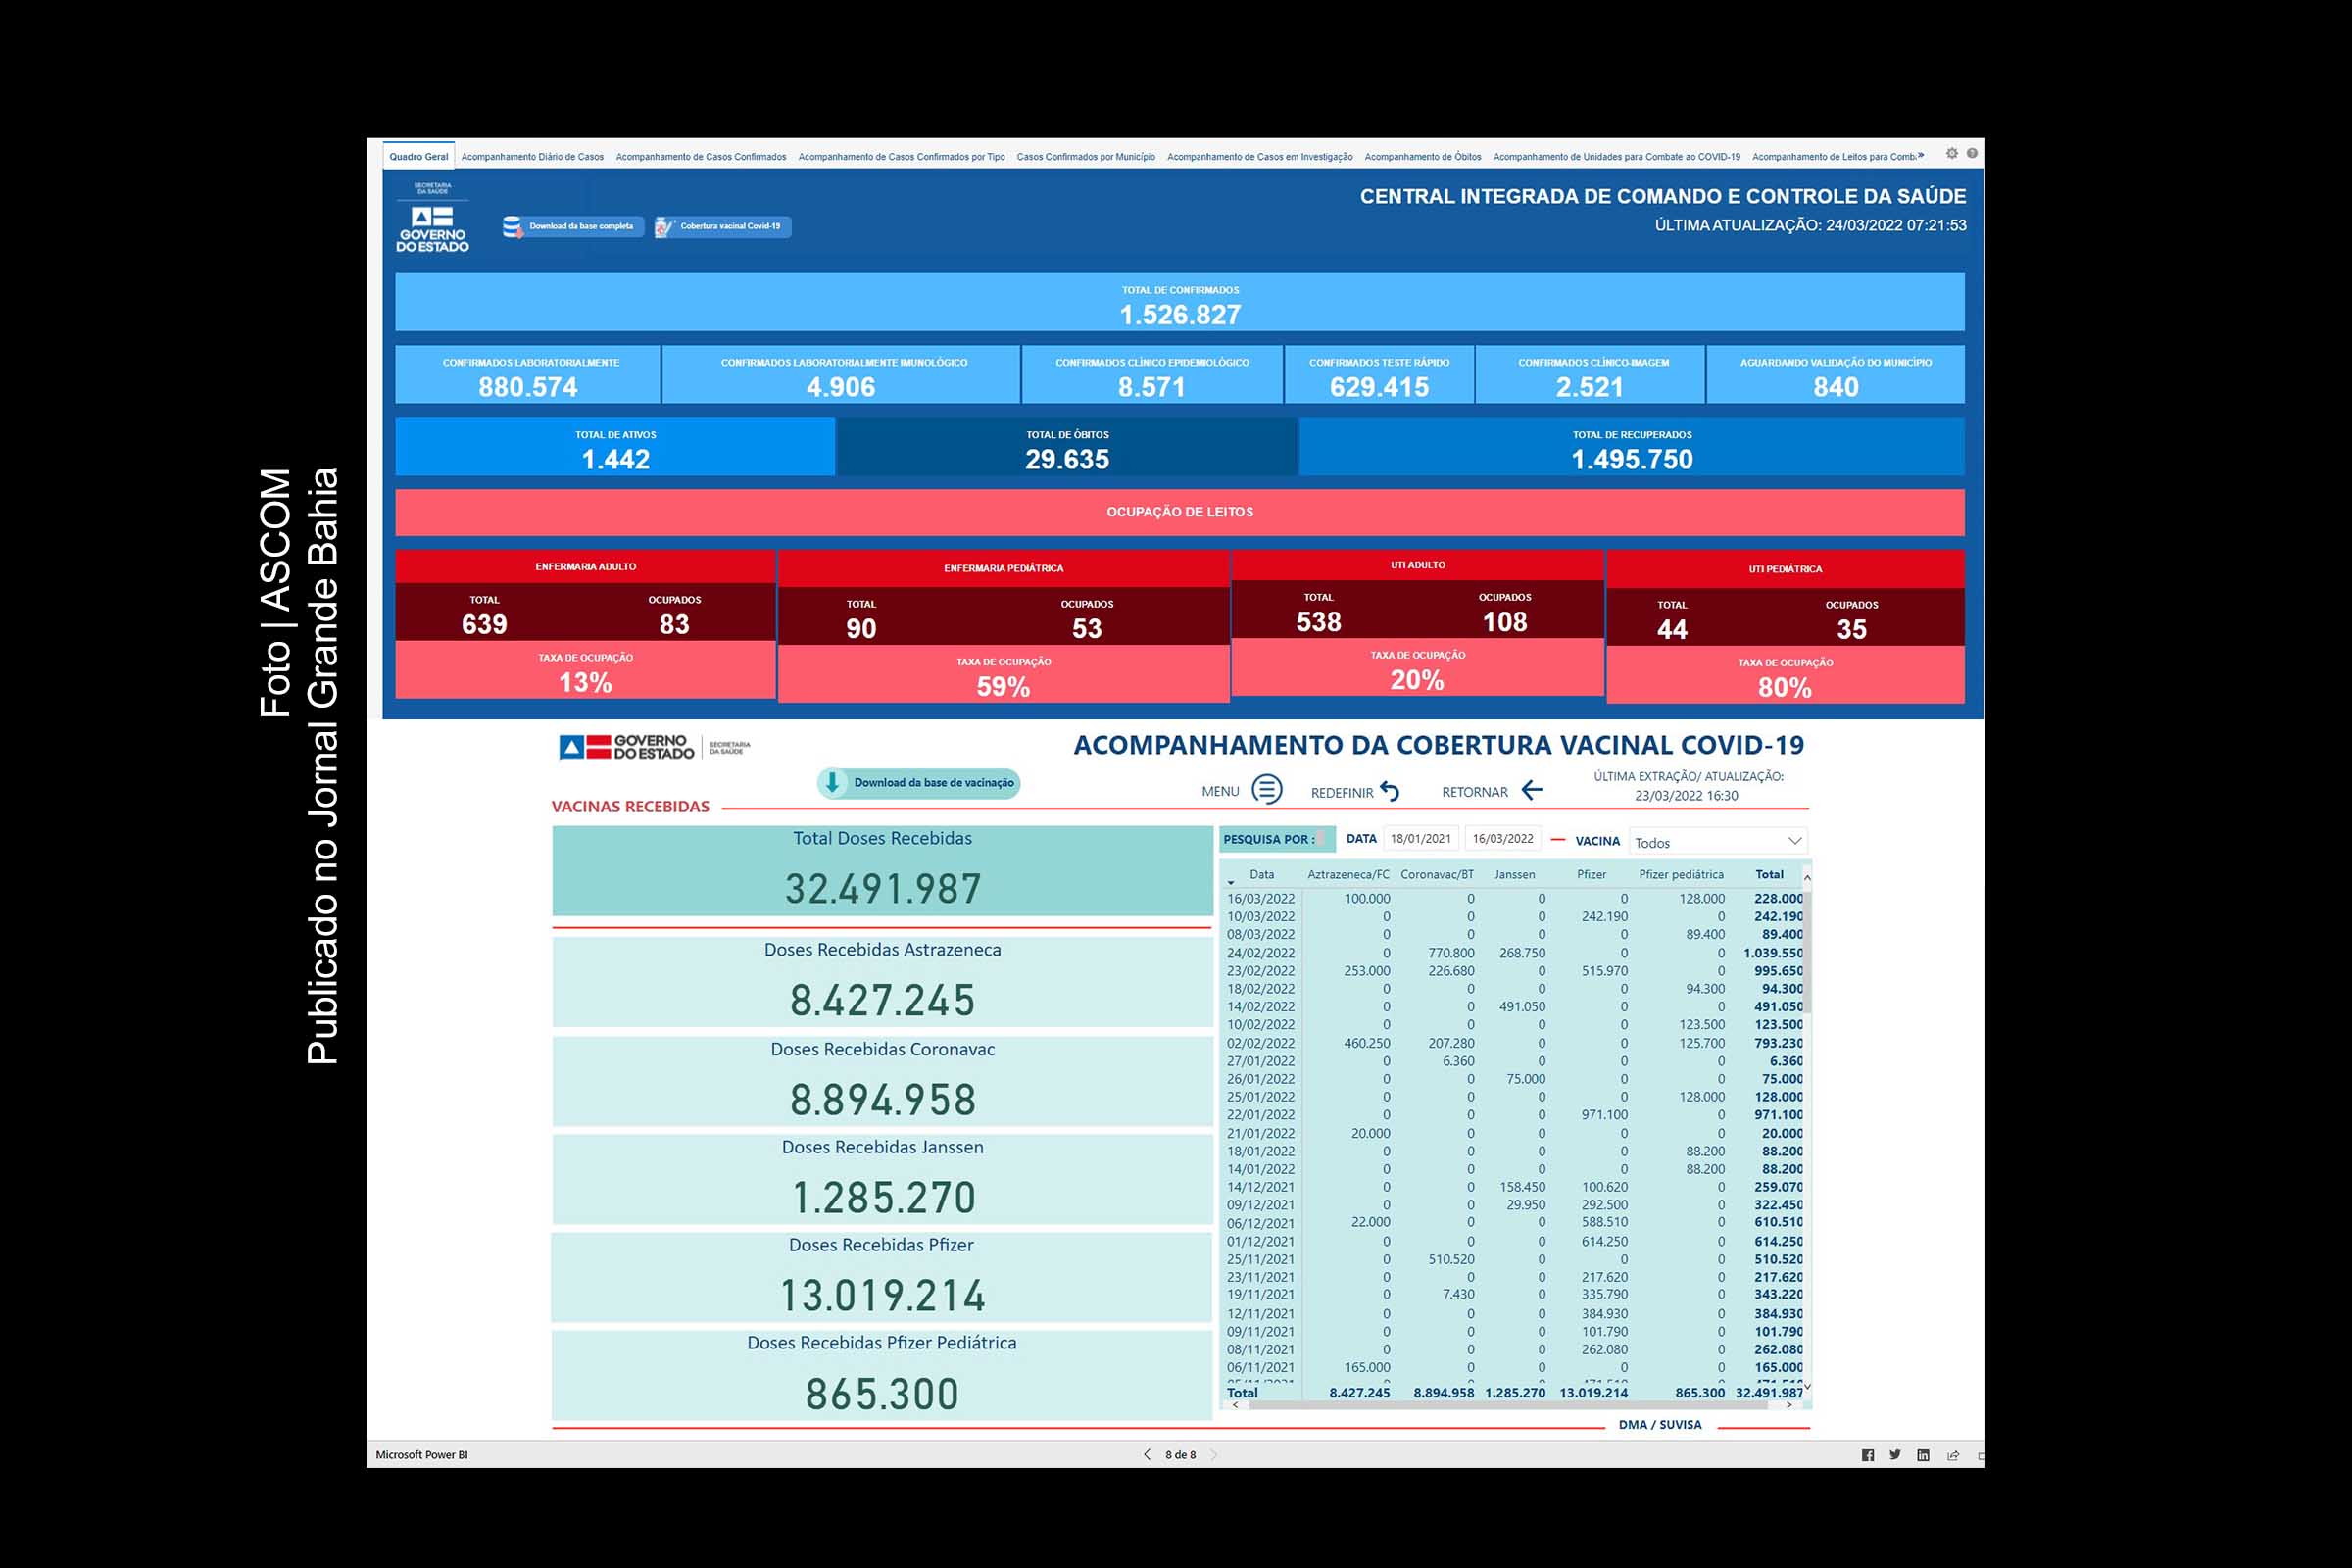Share report via Twitter icon
This screenshot has width=2352, height=1568.
pyautogui.click(x=1895, y=1455)
